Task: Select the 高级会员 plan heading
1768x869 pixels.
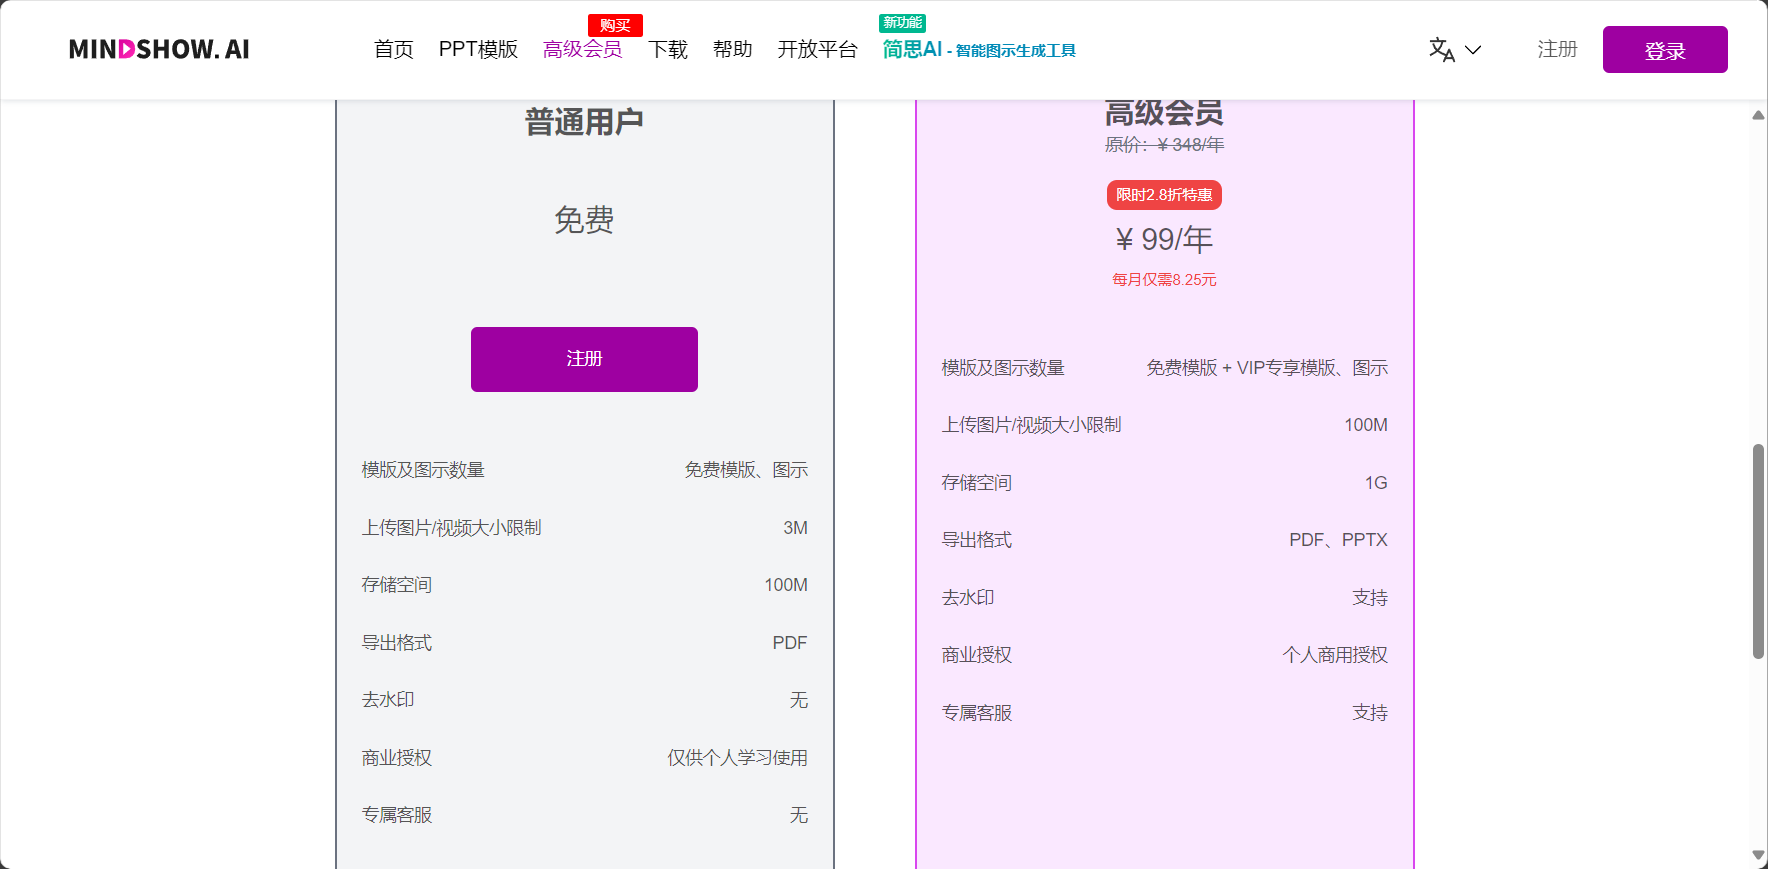Action: pyautogui.click(x=1164, y=113)
